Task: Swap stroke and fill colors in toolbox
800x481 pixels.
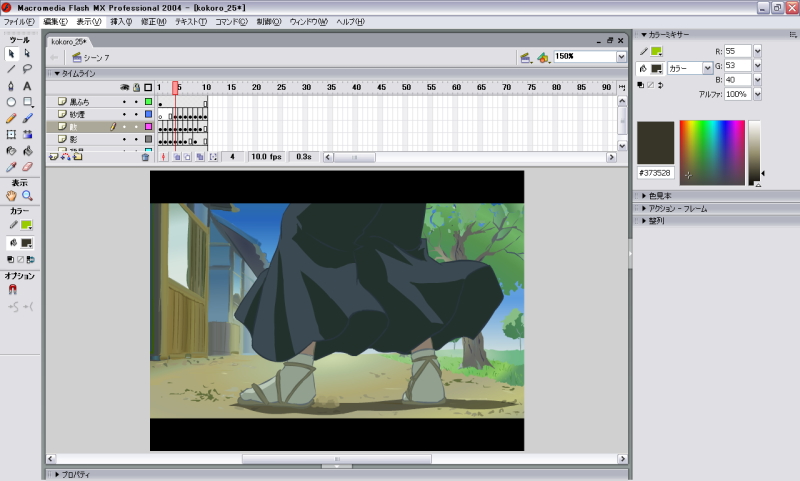Action: (x=31, y=260)
